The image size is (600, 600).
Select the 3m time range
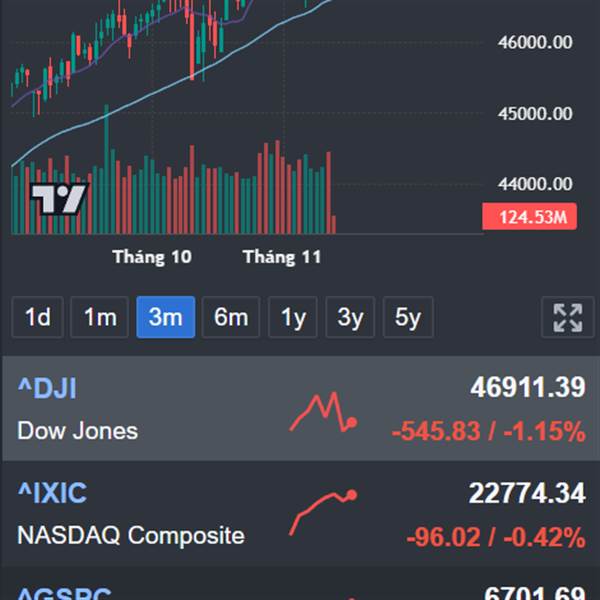coord(165,318)
